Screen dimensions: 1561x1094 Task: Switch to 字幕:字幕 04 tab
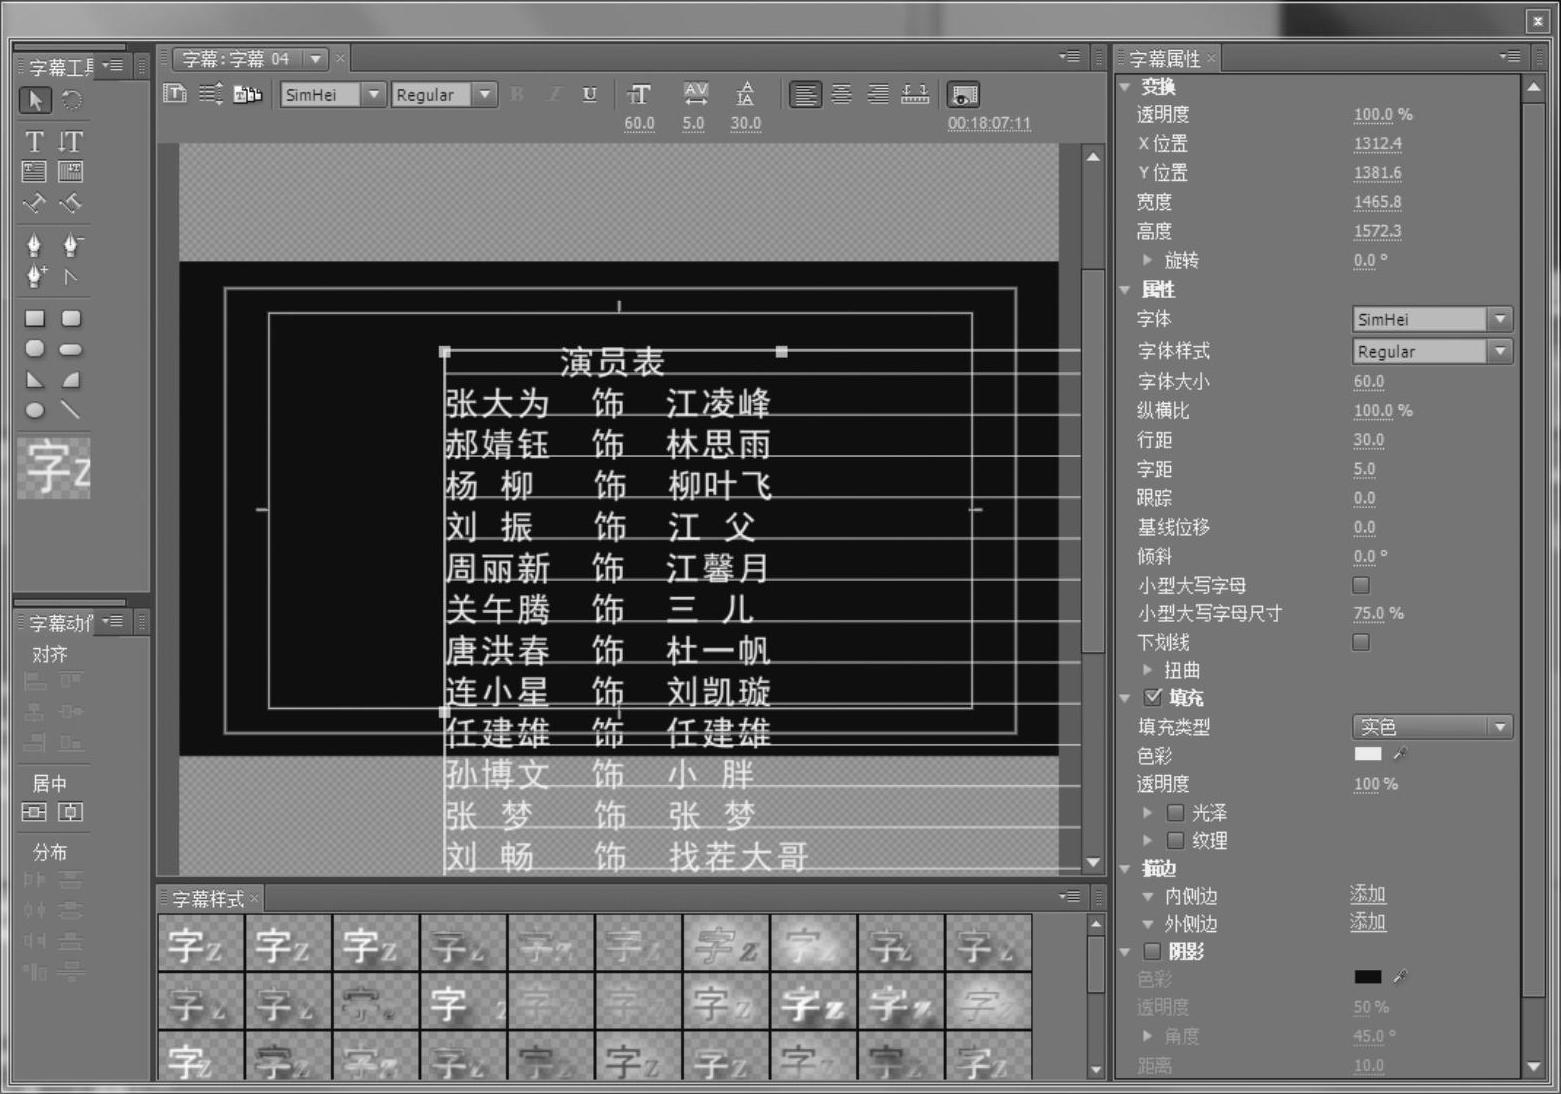tap(235, 59)
